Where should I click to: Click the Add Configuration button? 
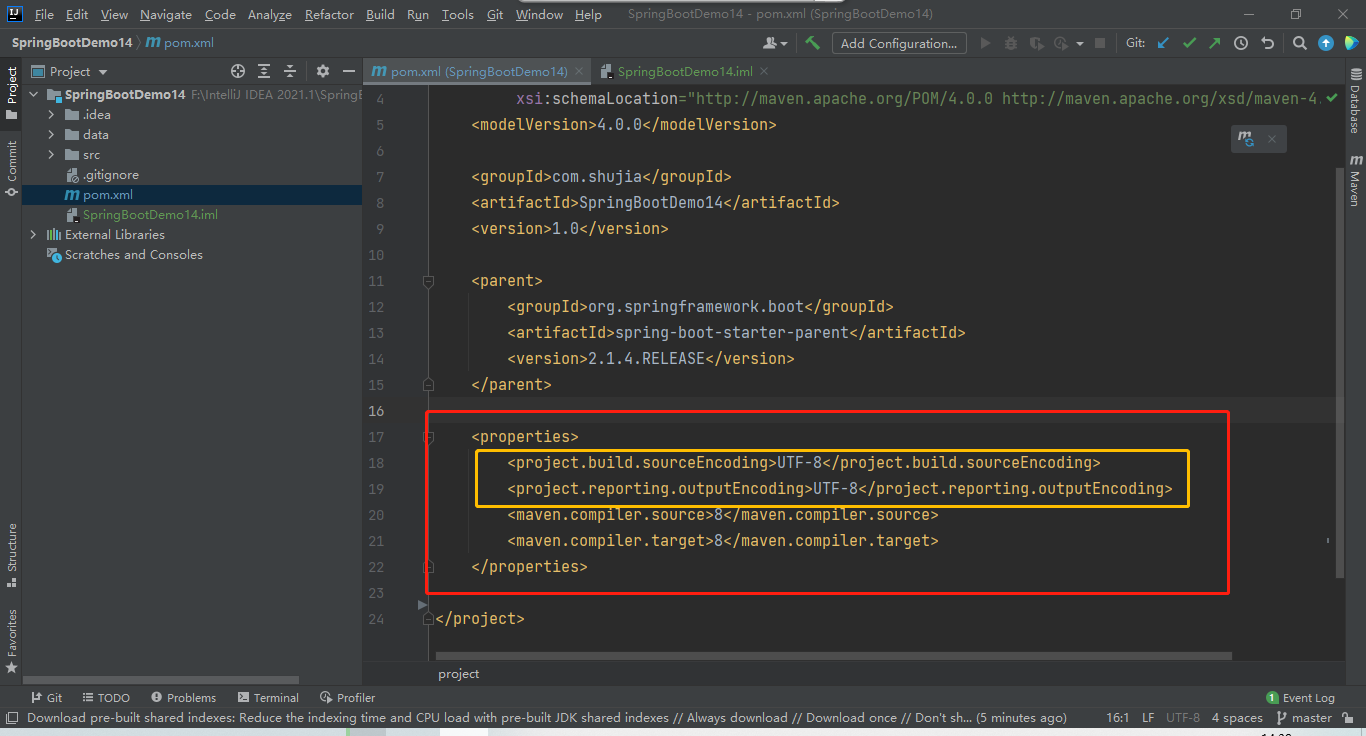(898, 43)
